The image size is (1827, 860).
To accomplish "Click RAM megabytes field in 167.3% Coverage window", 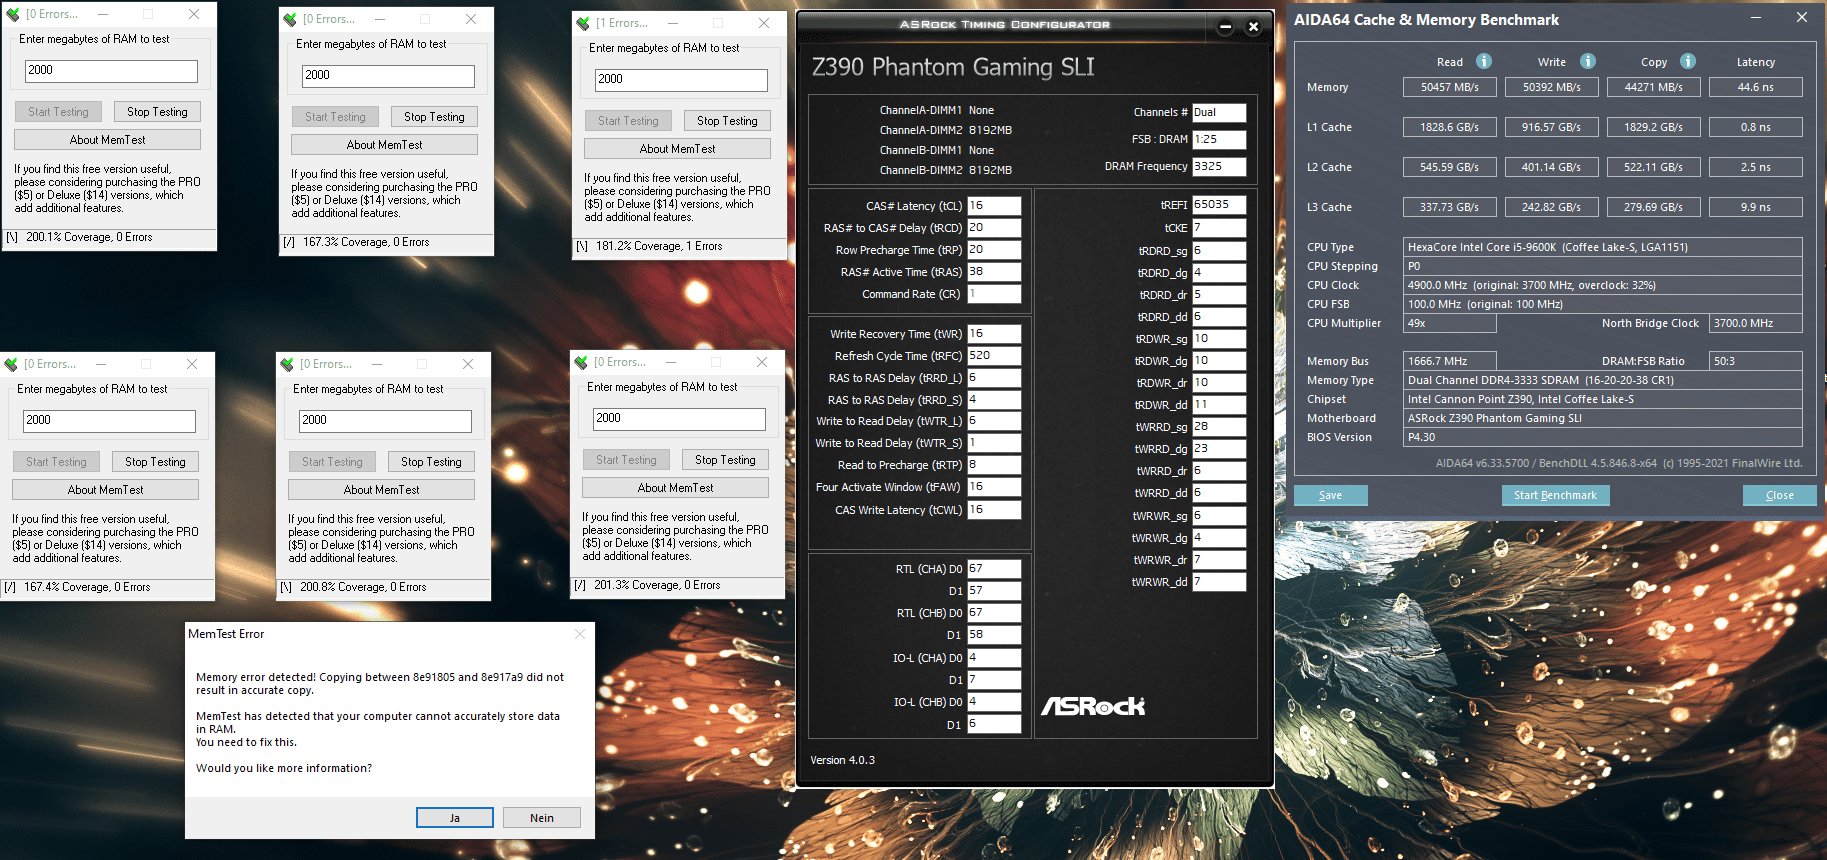I will point(388,76).
